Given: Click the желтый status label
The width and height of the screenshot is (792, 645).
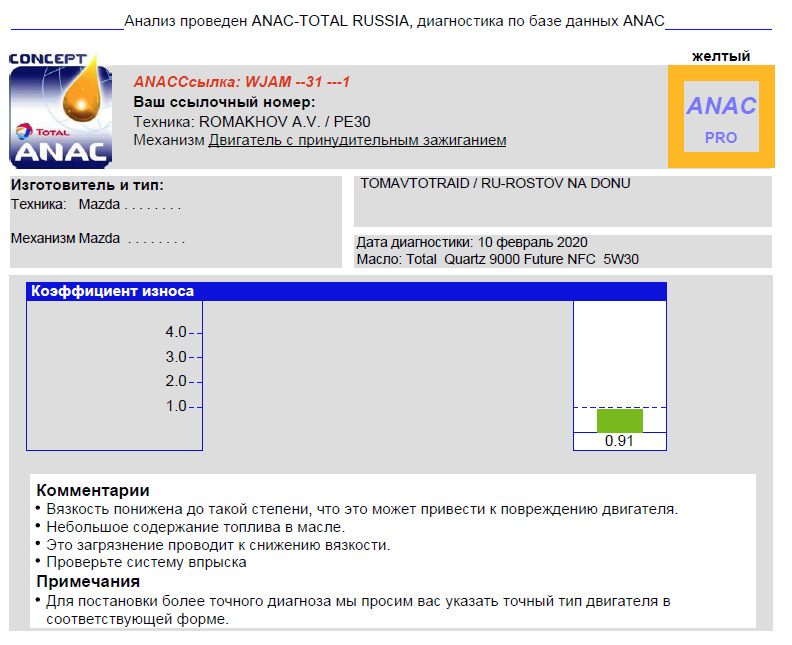Looking at the screenshot, I should point(721,56).
